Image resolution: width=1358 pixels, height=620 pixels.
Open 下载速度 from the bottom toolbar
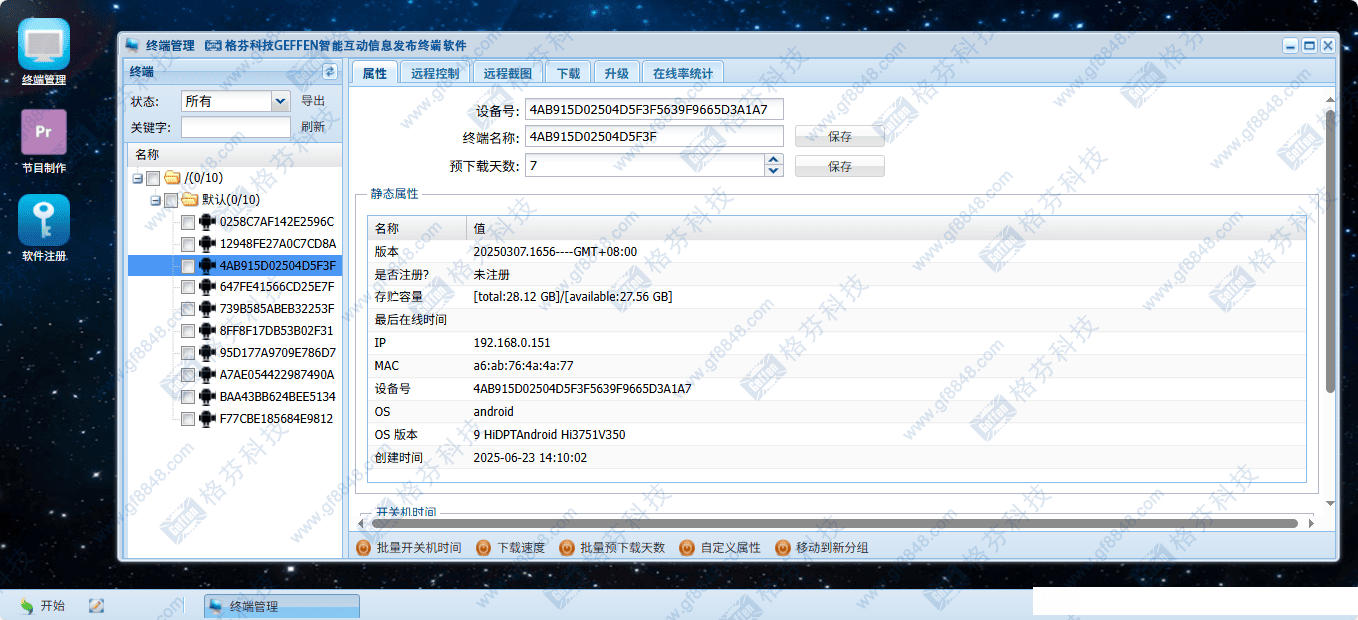483,548
